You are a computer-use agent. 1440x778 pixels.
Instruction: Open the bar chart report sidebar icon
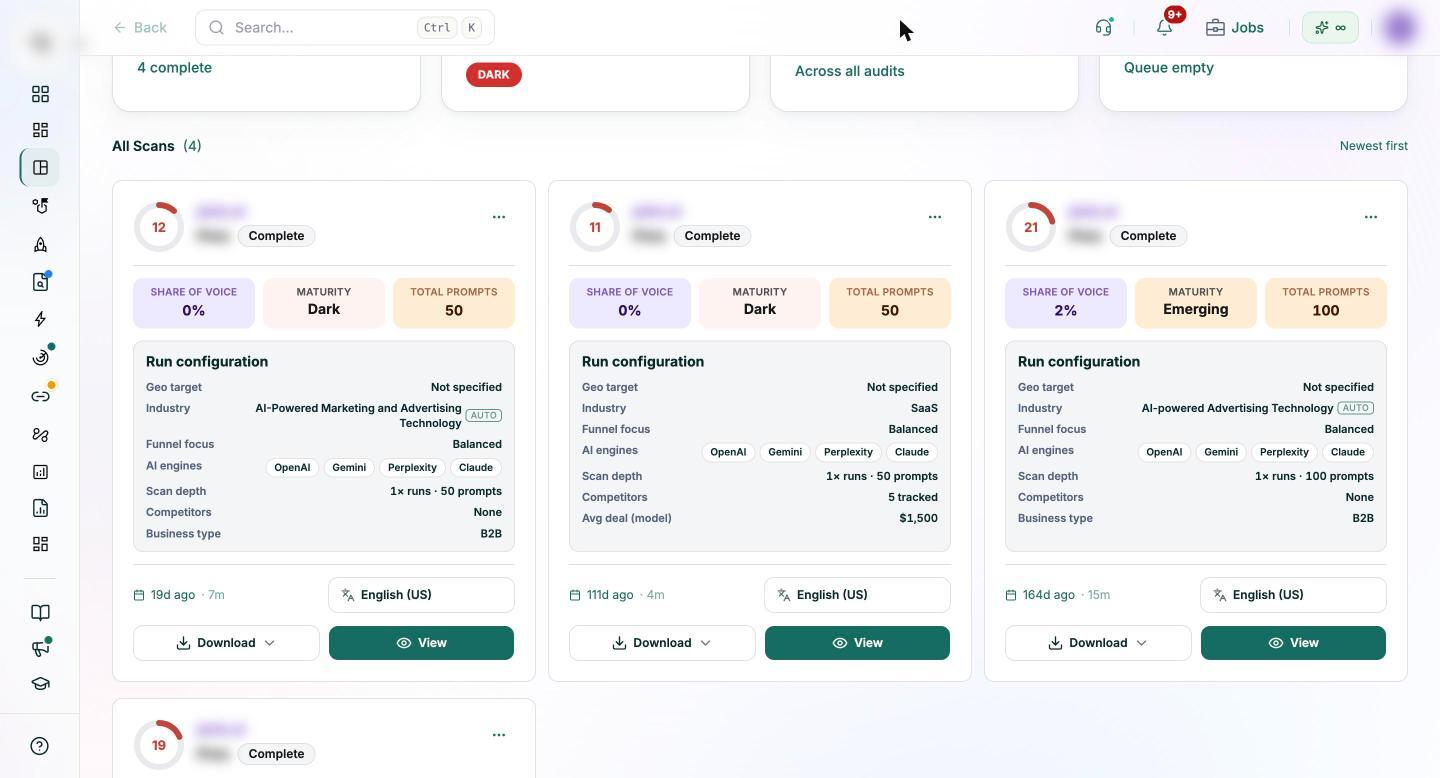pyautogui.click(x=40, y=472)
